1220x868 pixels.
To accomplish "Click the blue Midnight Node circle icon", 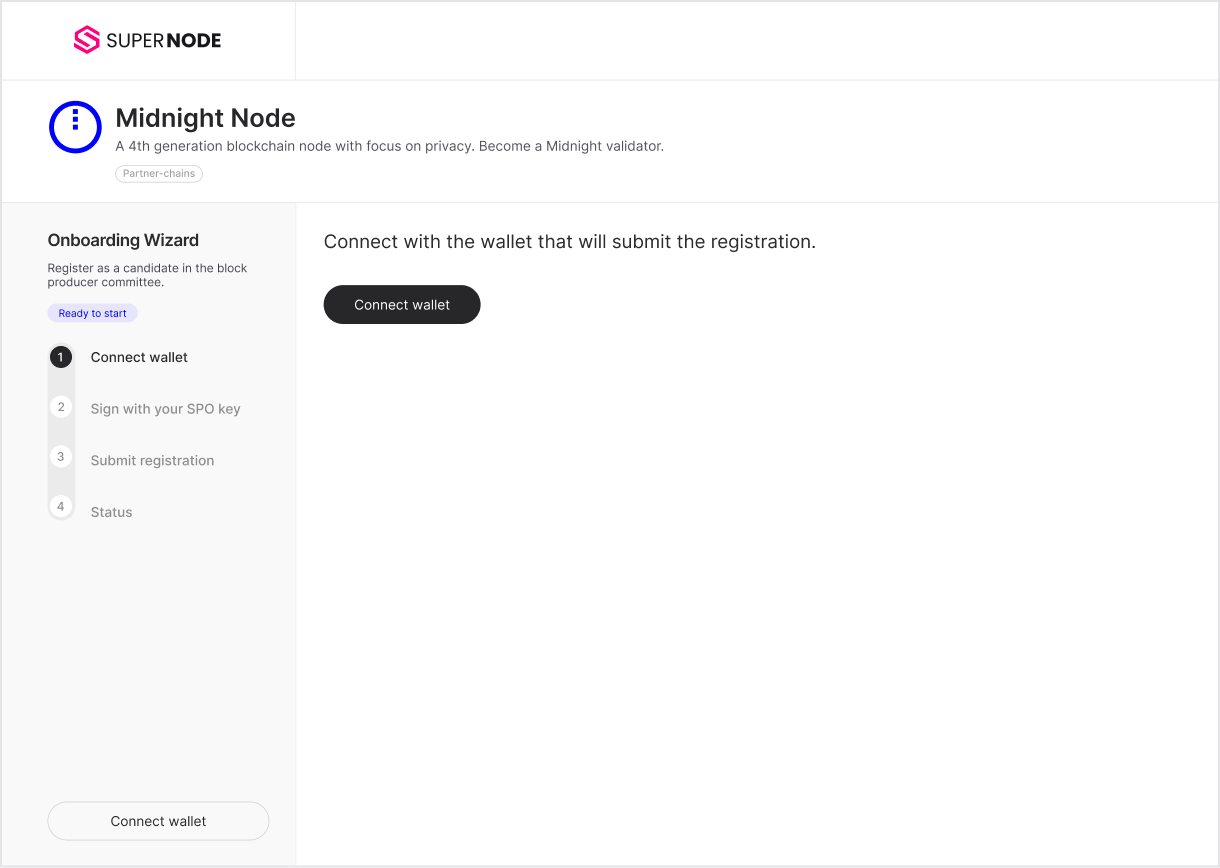I will click(x=75, y=127).
